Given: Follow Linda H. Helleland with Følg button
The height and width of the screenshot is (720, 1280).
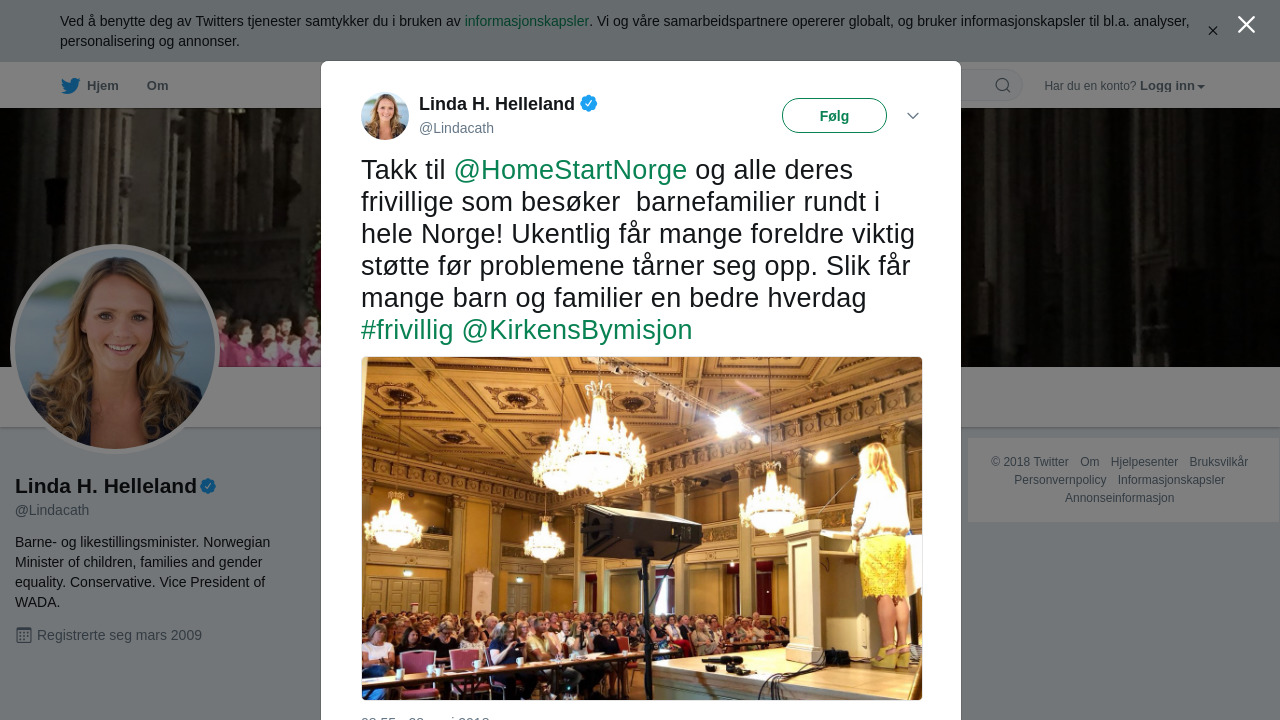Looking at the screenshot, I should pos(834,116).
